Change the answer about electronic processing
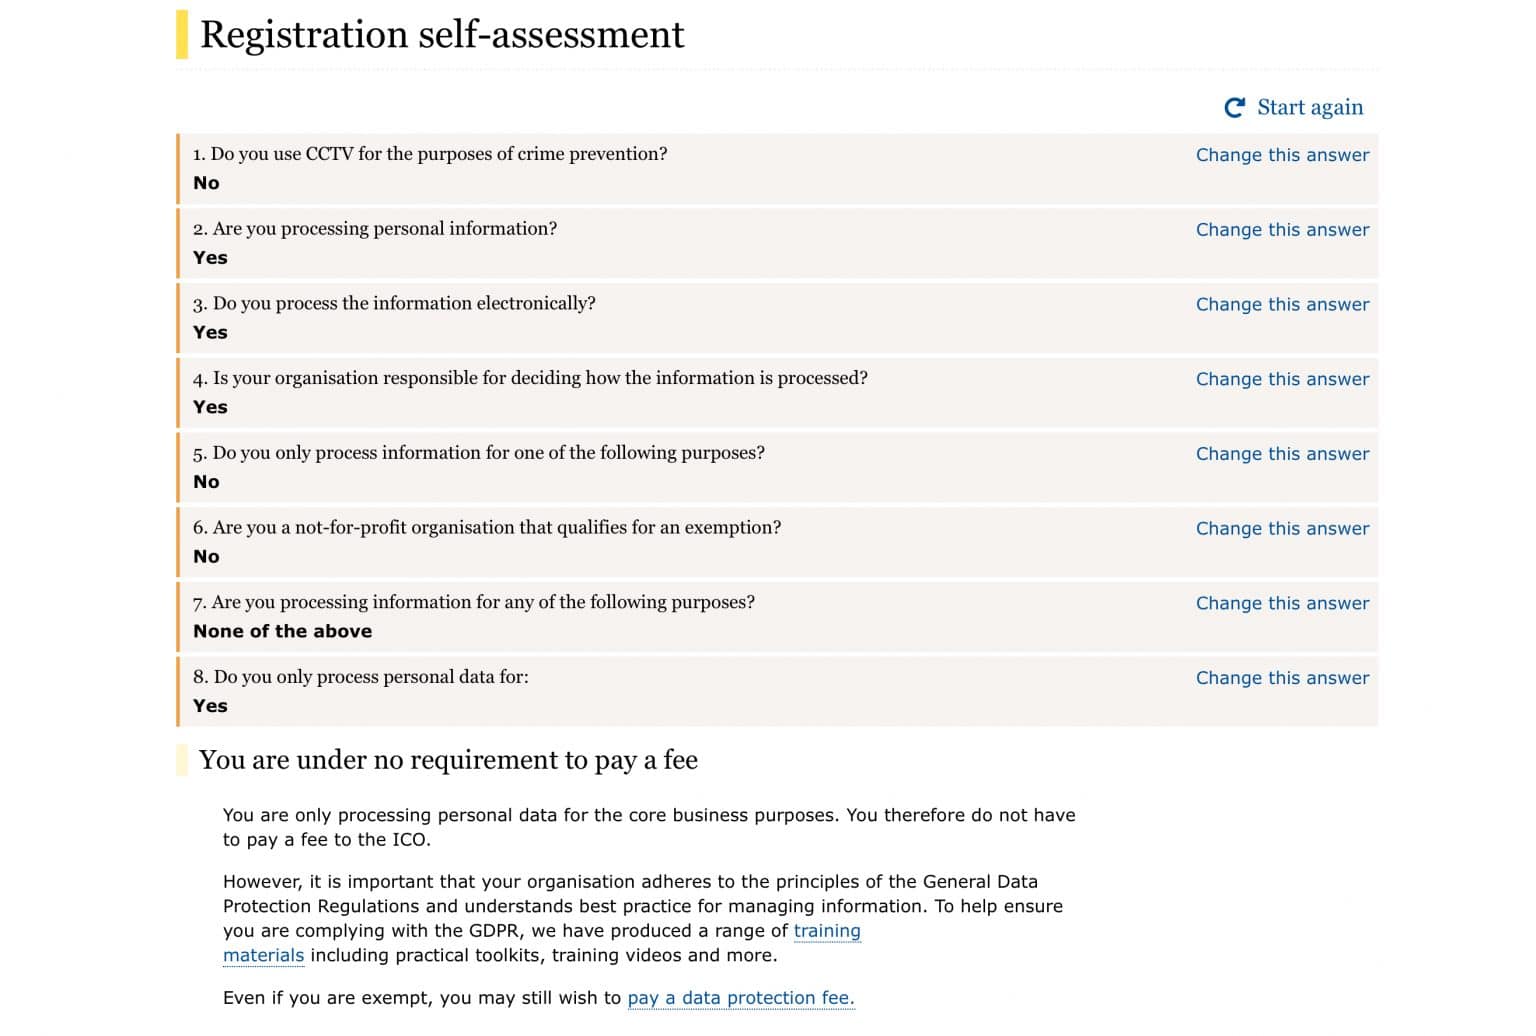Viewport: 1536px width, 1036px height. coord(1283,304)
